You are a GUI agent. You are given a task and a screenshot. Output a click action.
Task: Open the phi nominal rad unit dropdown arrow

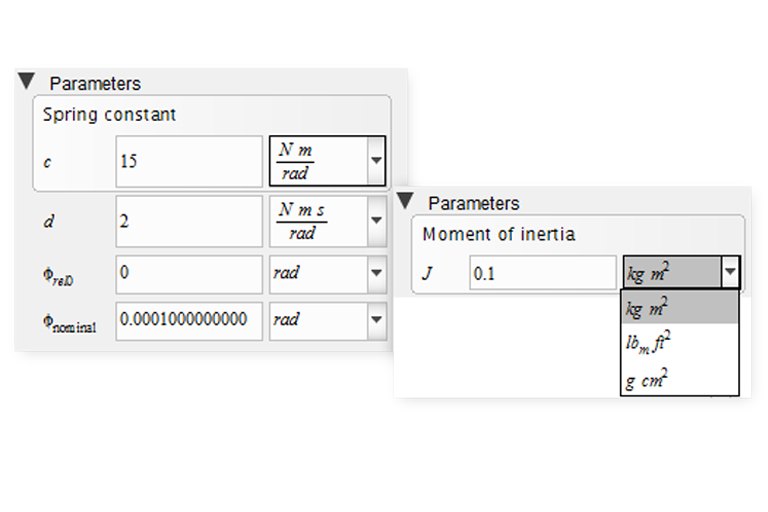pos(376,320)
